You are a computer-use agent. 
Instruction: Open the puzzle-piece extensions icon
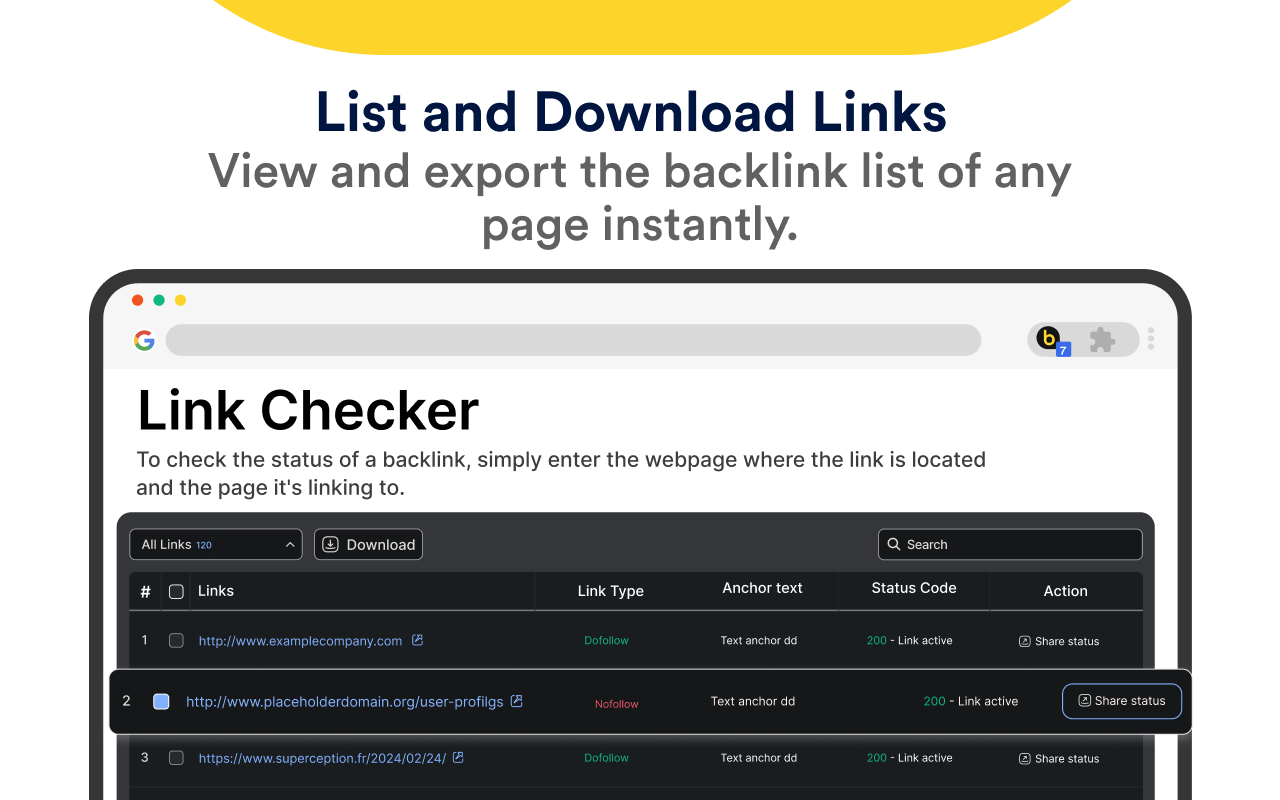tap(1102, 341)
